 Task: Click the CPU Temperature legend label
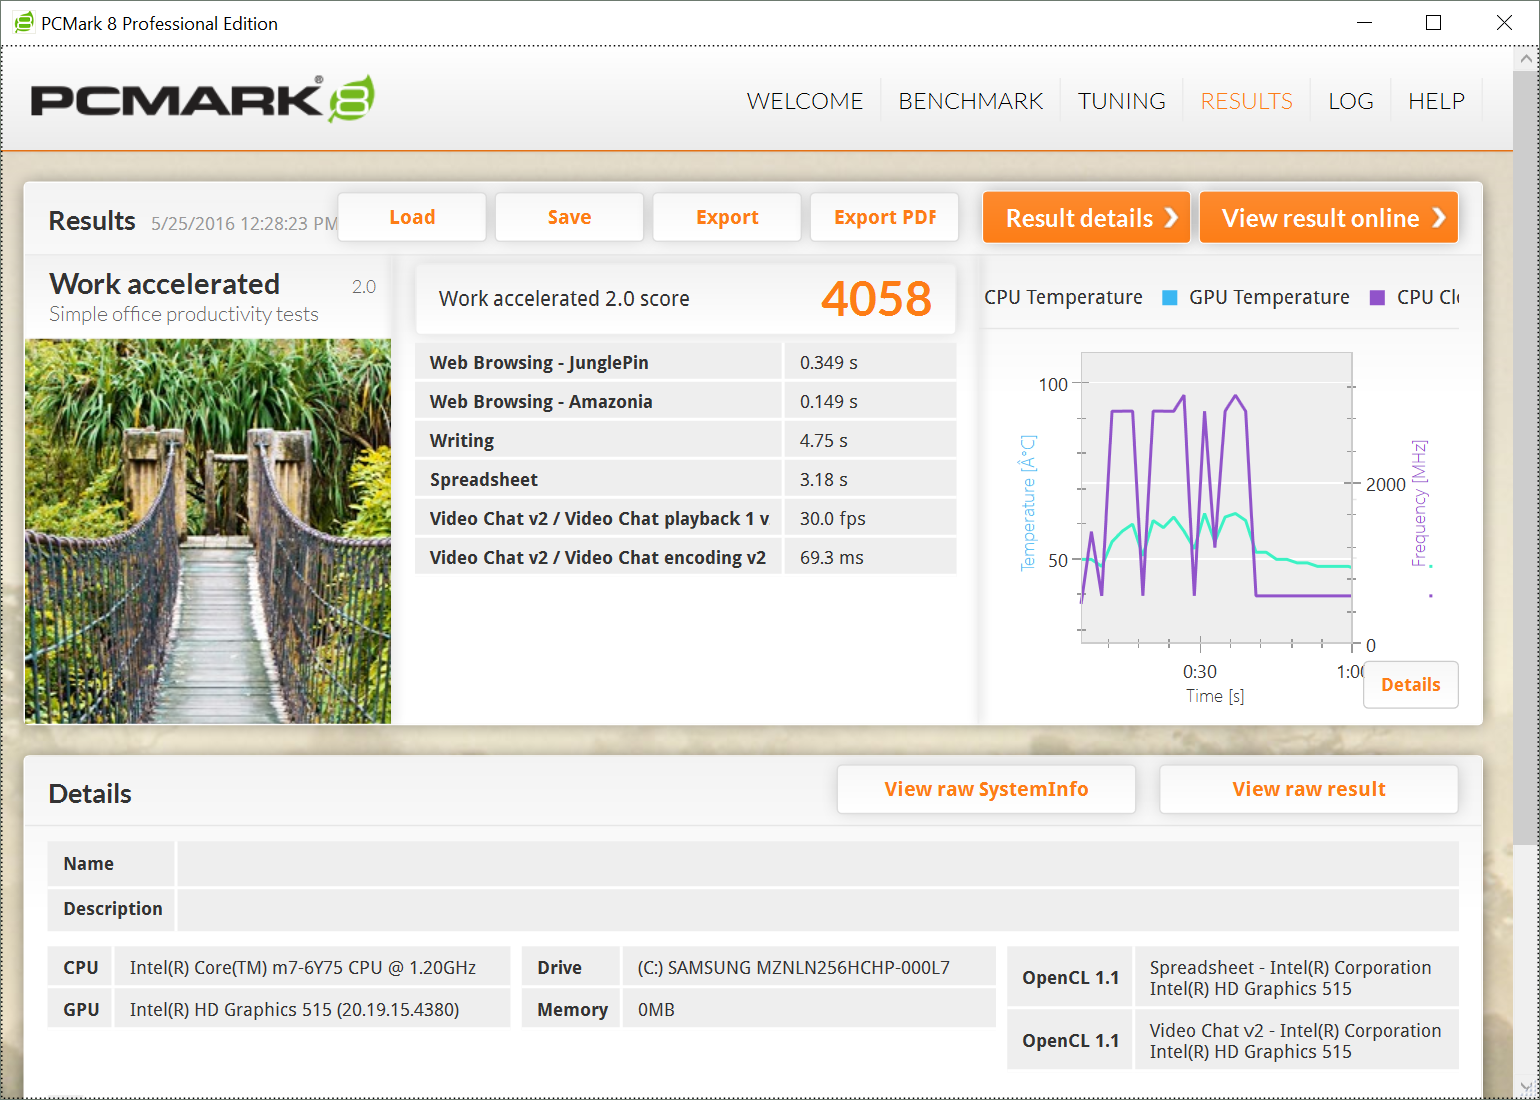1063,297
